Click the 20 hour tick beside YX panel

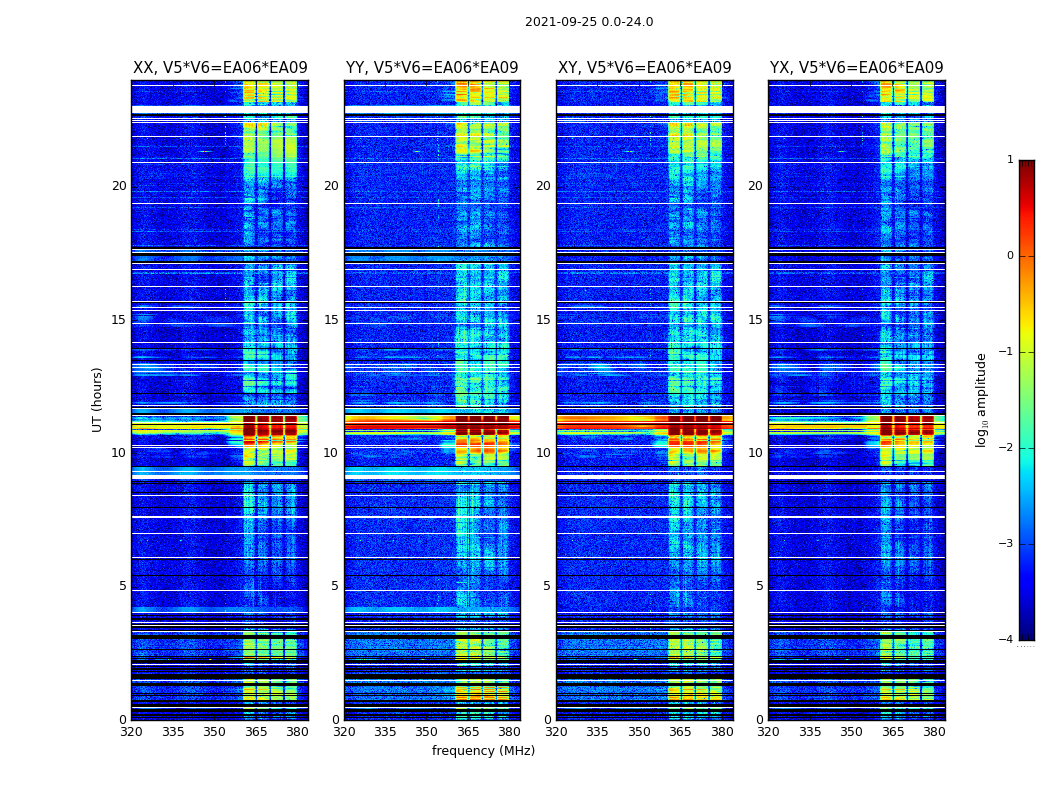[758, 186]
